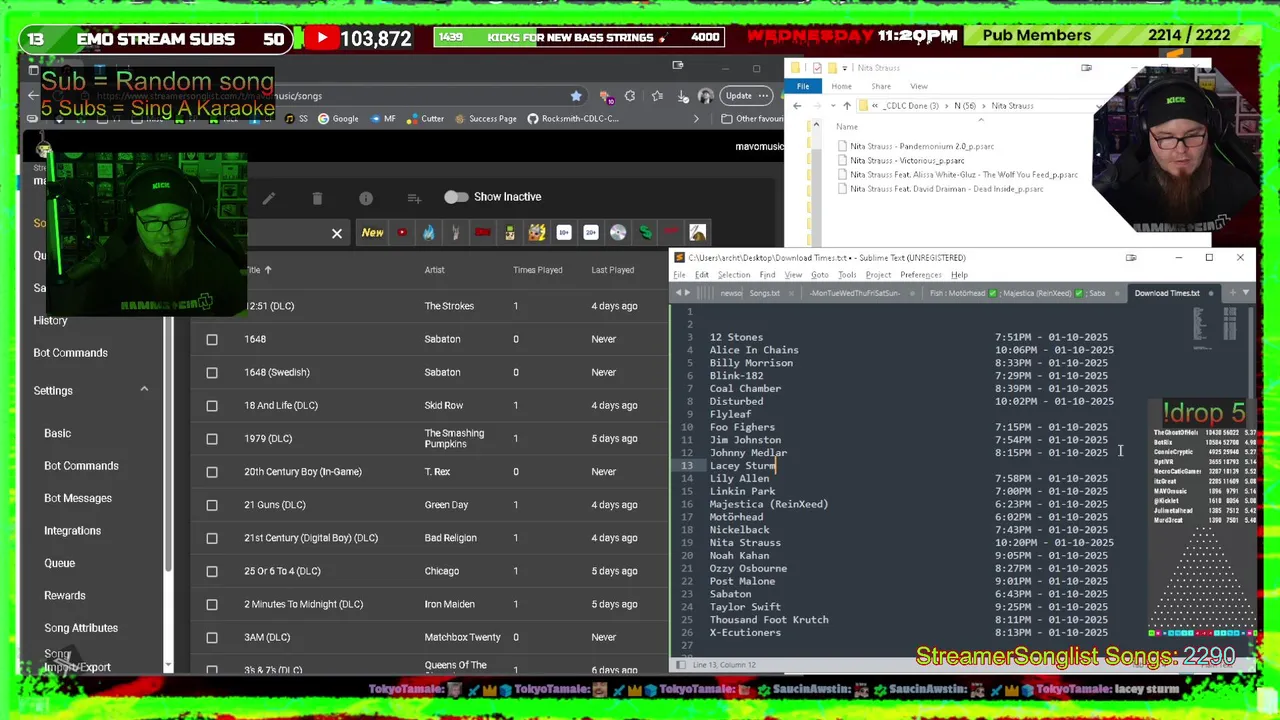The height and width of the screenshot is (720, 1280).
Task: Toggle the Show Inactive switch
Action: pyautogui.click(x=456, y=197)
